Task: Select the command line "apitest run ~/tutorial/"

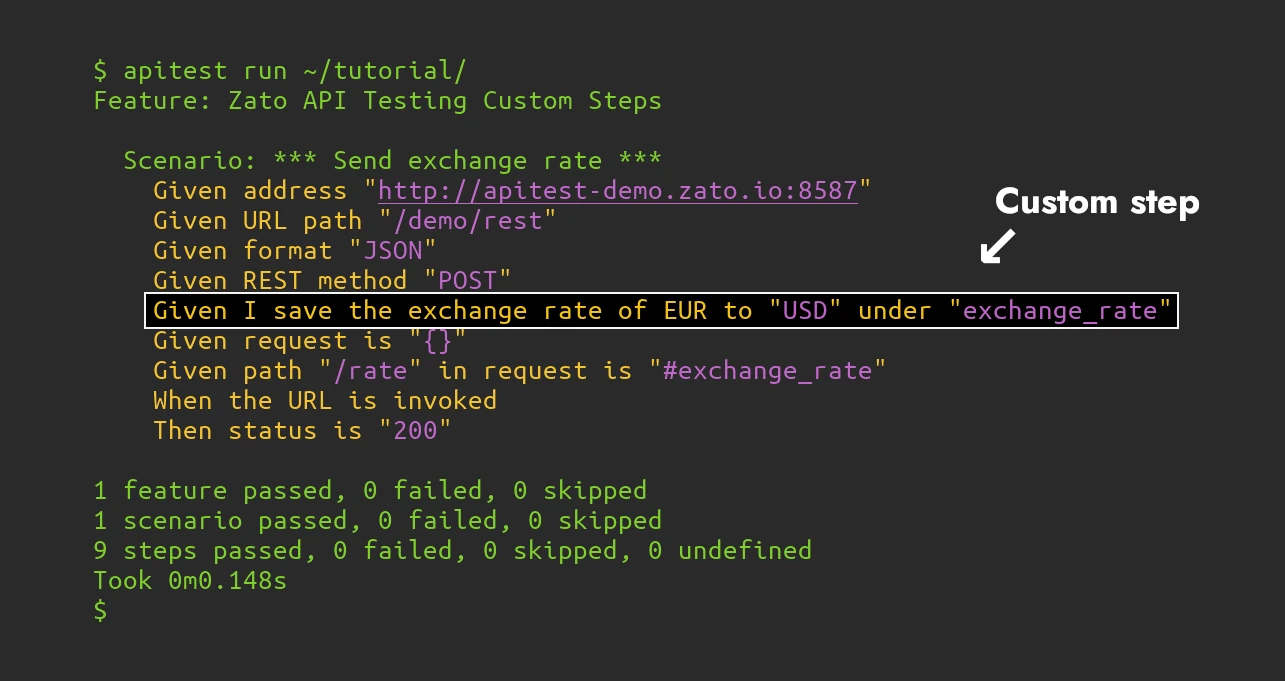Action: pyautogui.click(x=294, y=70)
